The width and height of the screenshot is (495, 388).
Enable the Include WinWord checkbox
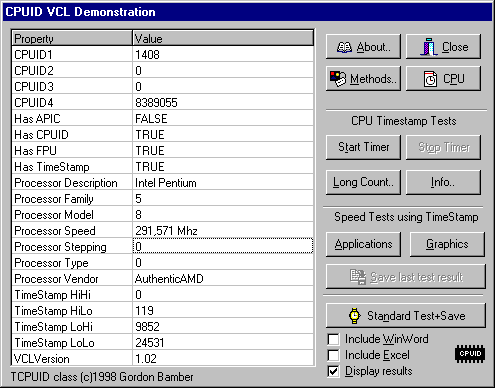[x=333, y=339]
